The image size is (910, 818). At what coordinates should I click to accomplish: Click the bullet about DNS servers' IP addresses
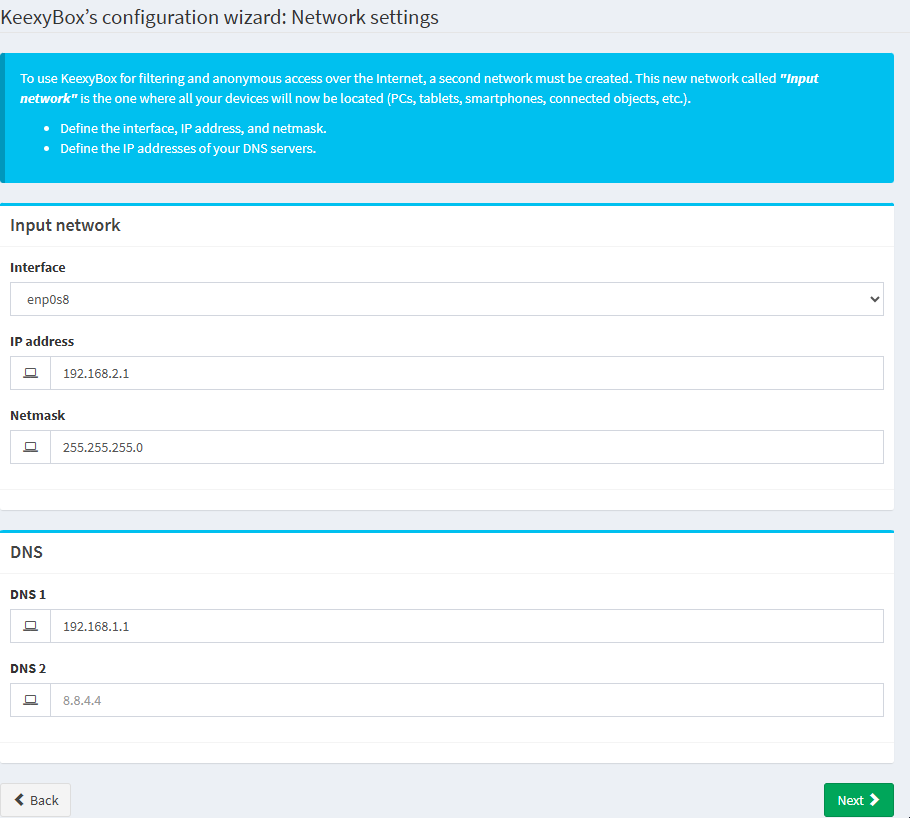(x=188, y=149)
